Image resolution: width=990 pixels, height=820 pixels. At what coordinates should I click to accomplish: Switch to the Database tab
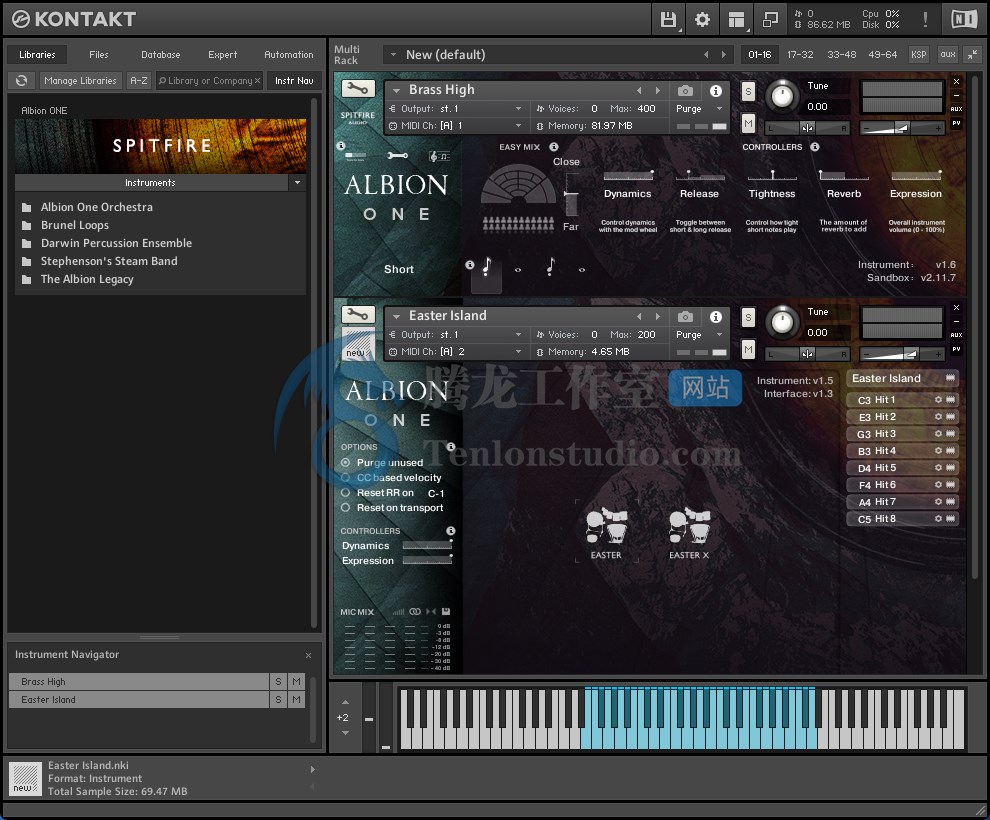160,55
